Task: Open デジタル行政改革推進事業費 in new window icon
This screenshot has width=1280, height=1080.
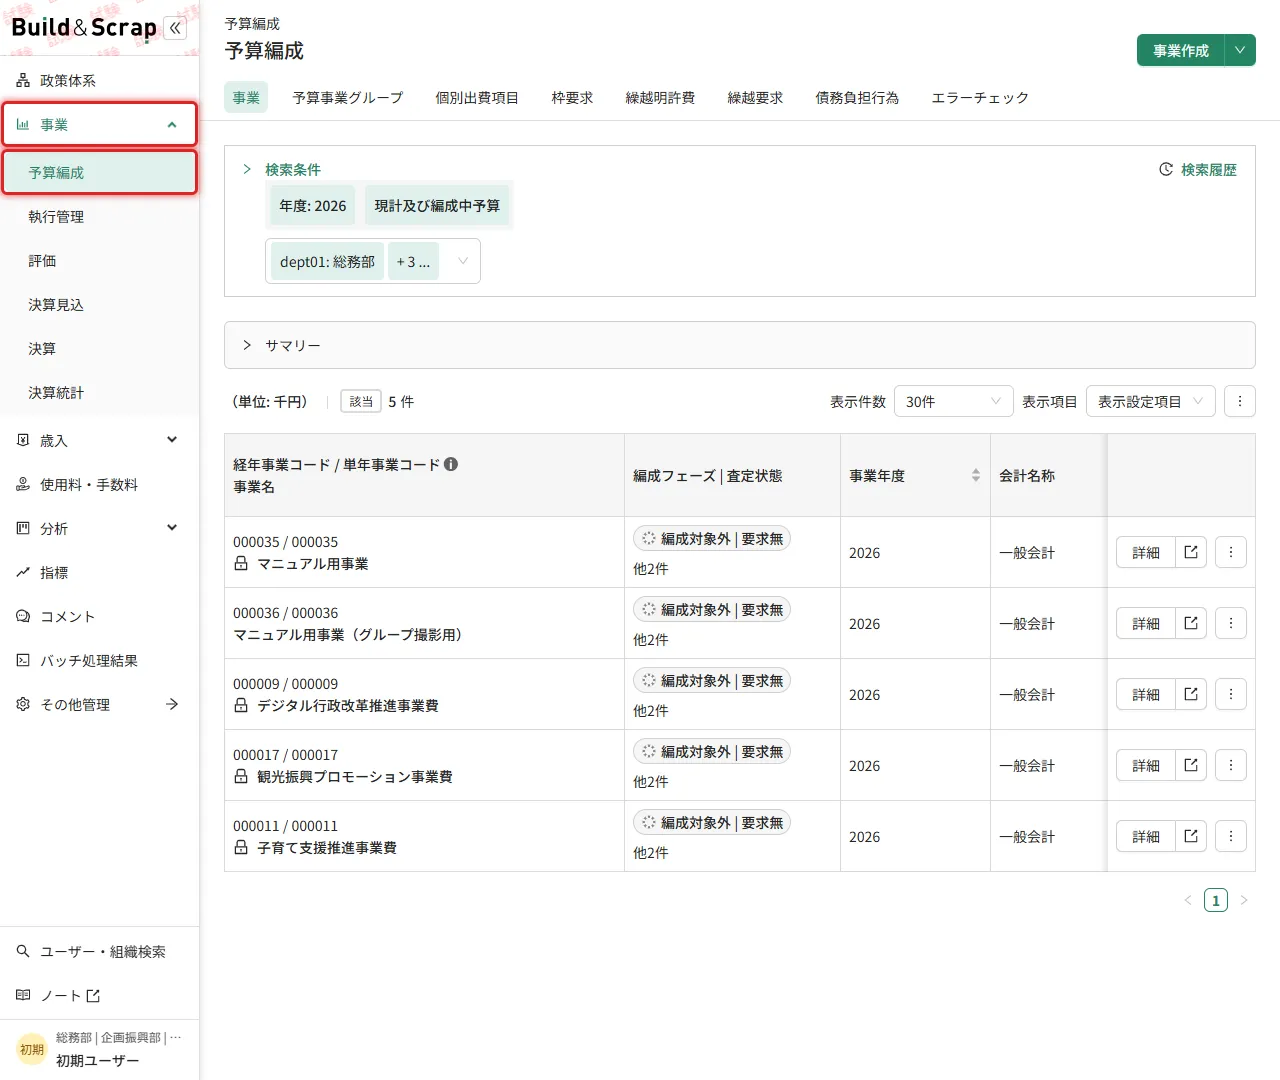Action: [1191, 695]
